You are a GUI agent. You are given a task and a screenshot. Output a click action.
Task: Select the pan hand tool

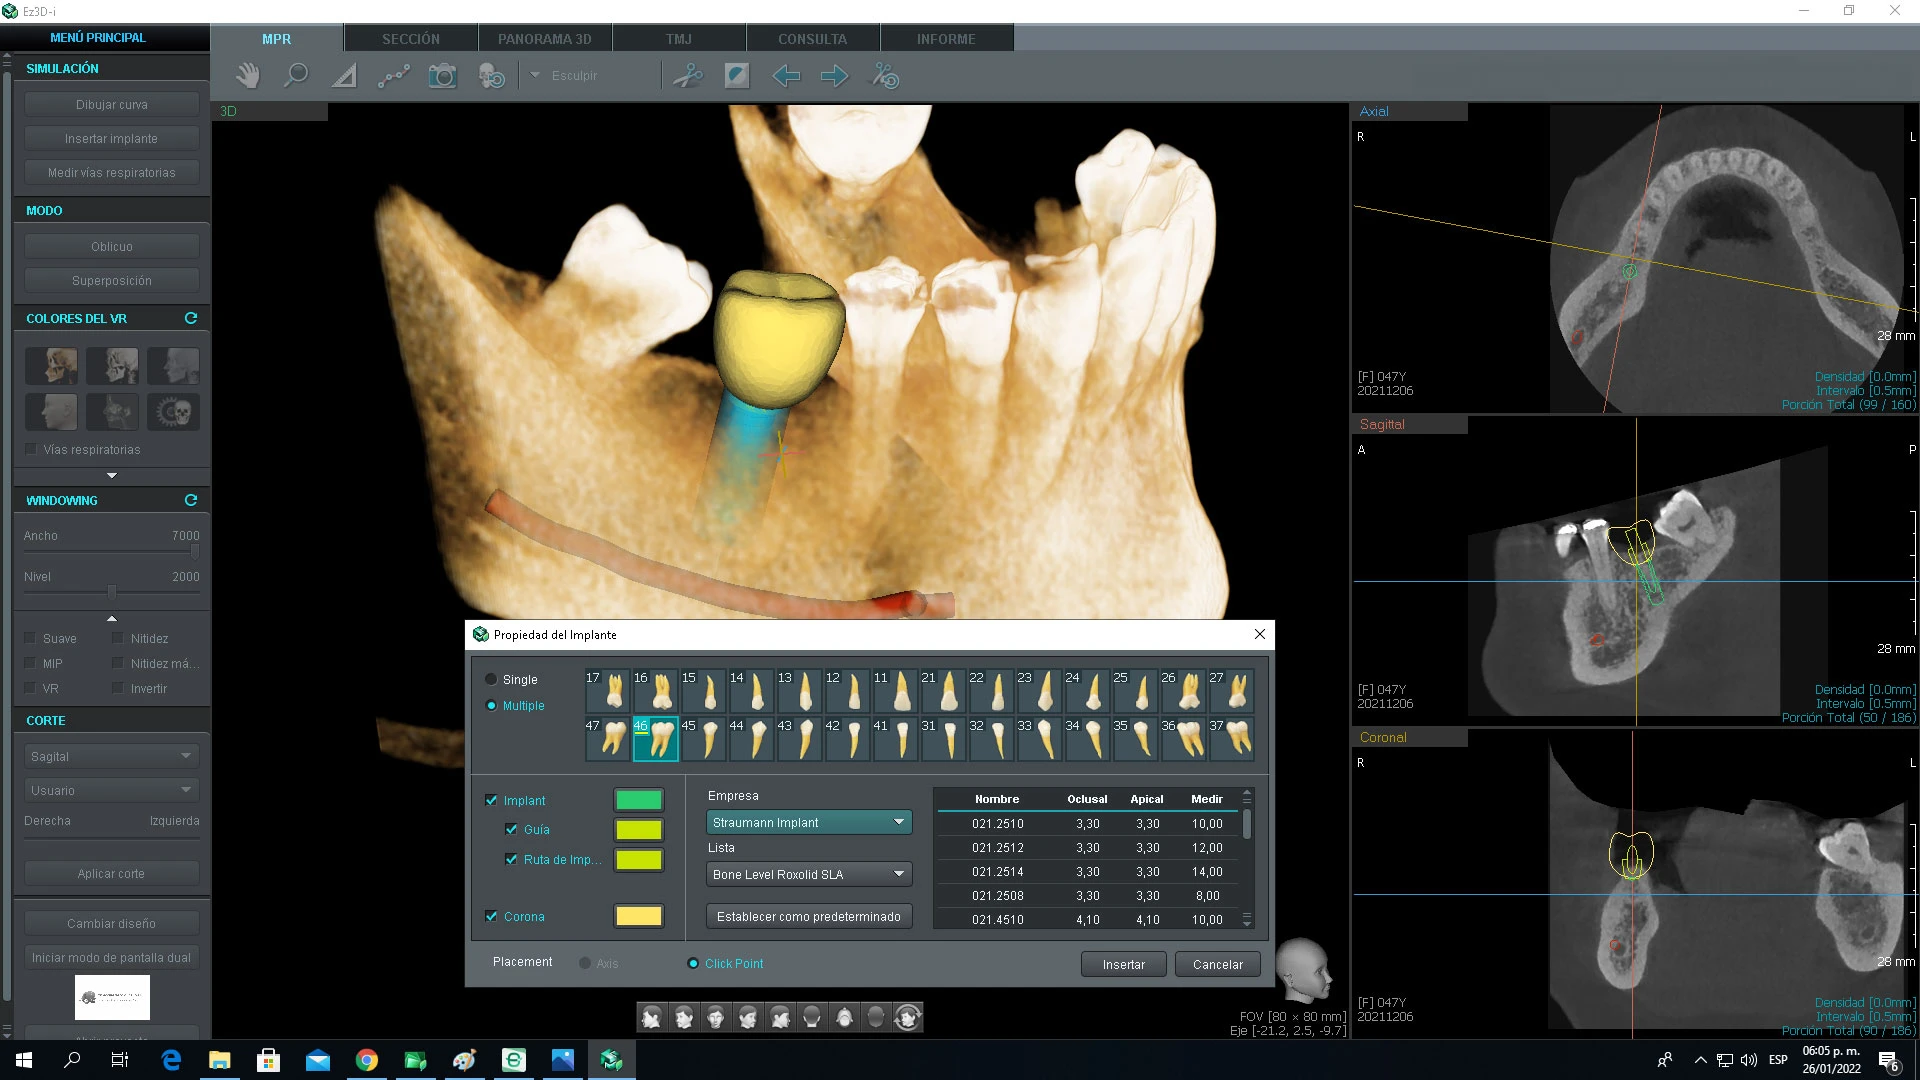(247, 76)
